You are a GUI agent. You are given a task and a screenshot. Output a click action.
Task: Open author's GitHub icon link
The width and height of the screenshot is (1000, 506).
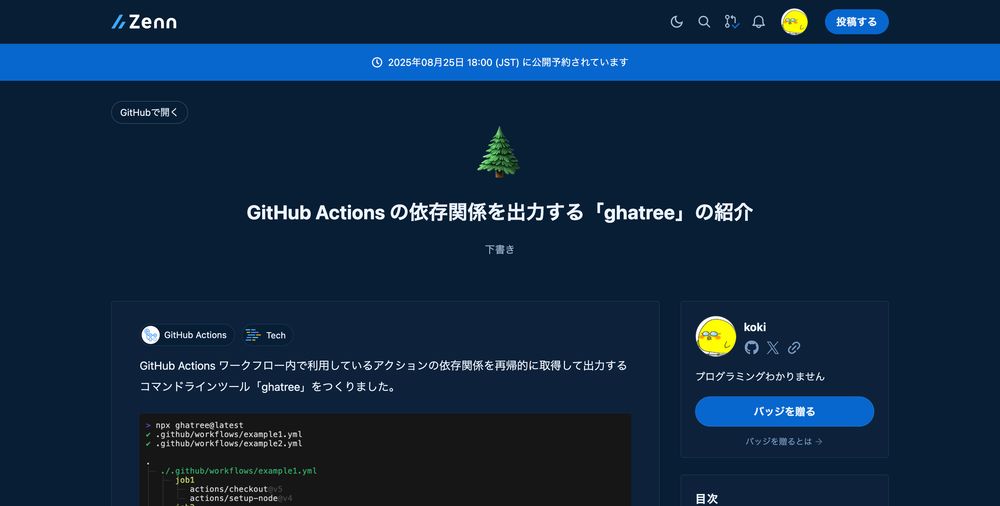(x=751, y=348)
